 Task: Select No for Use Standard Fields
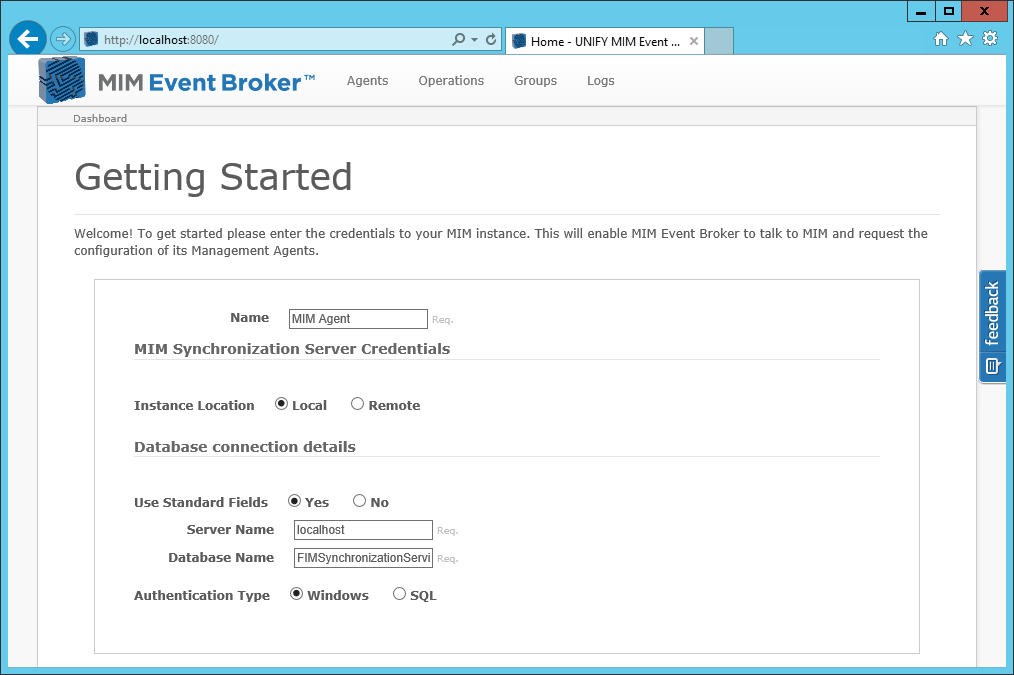coord(360,501)
